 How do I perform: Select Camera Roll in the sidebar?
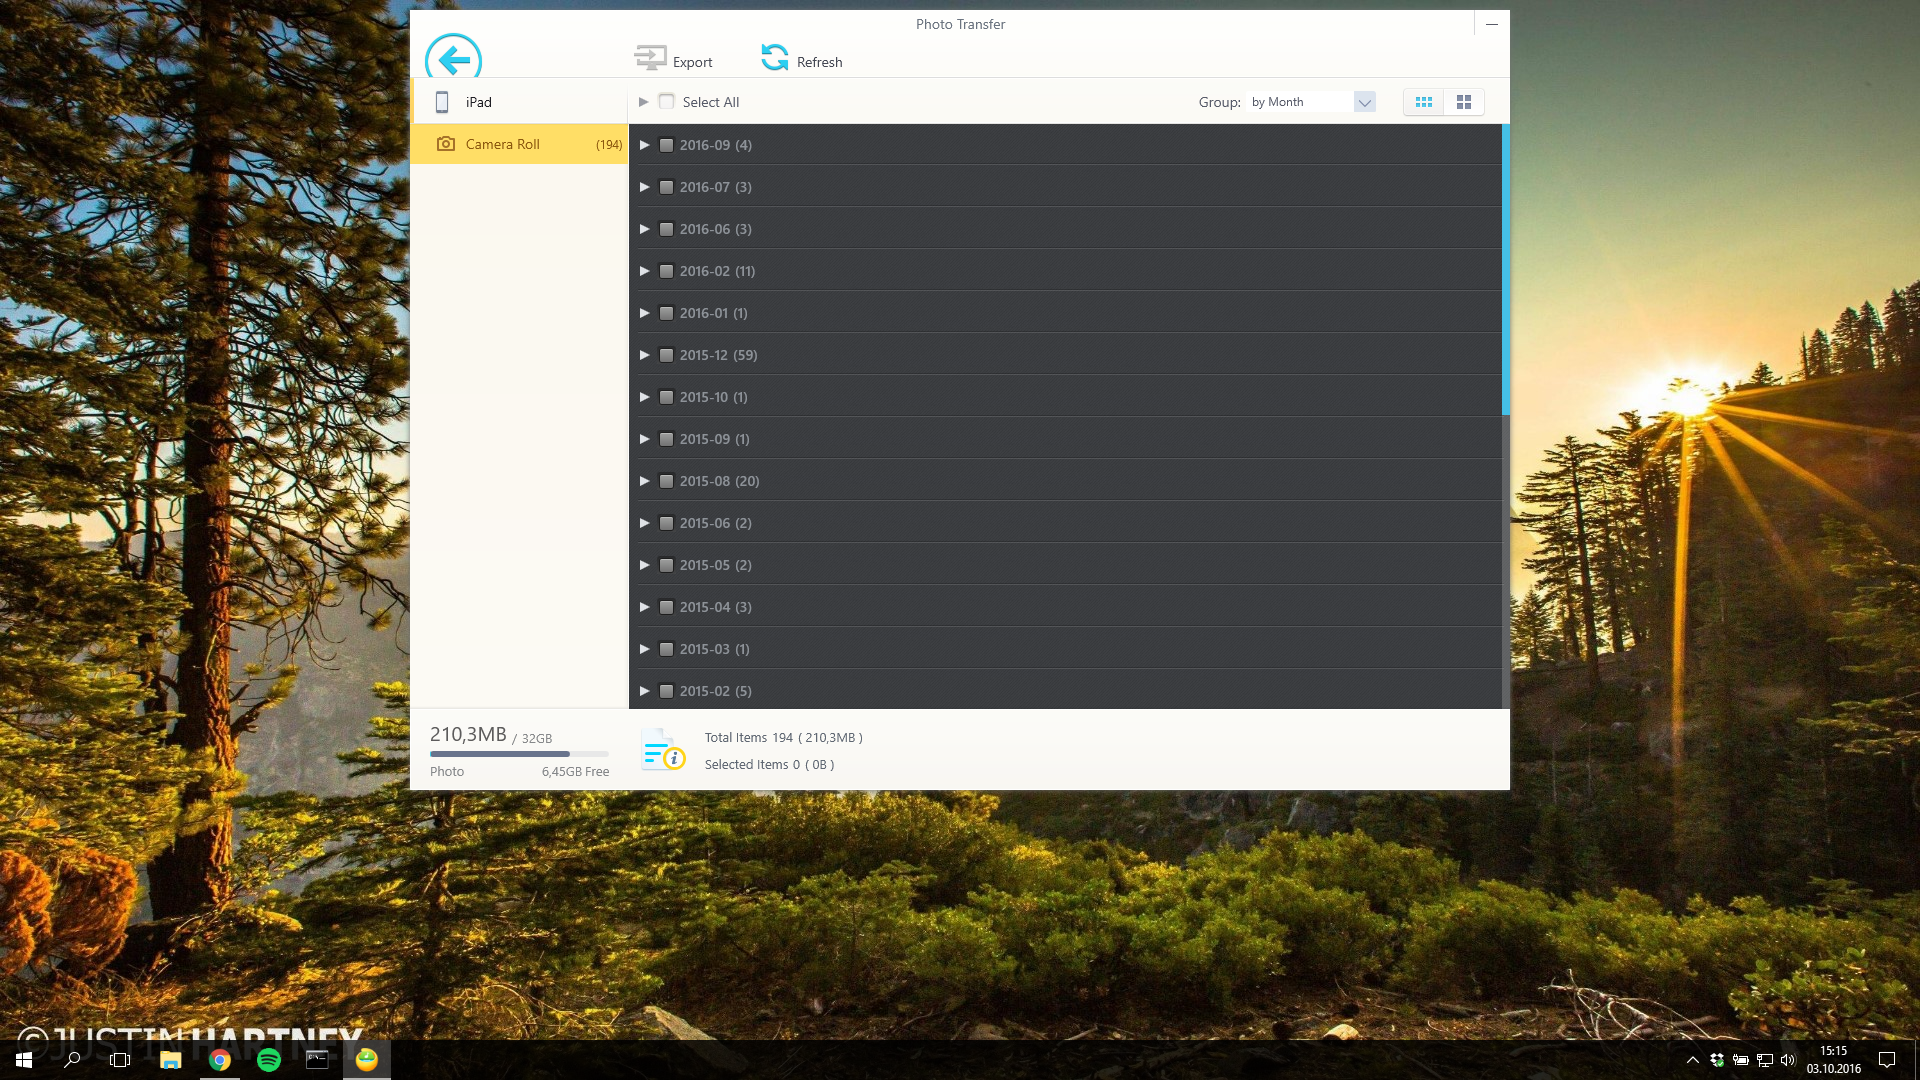[503, 144]
